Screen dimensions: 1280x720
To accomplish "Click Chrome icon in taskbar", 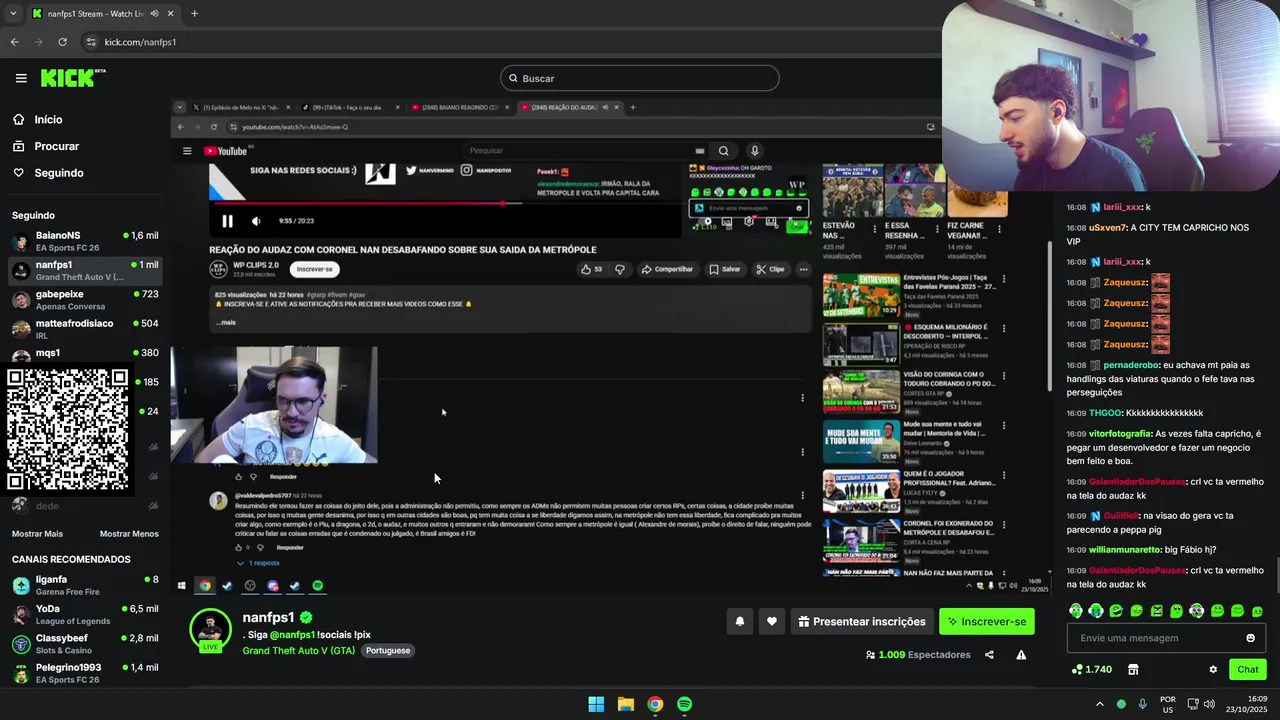I will [655, 704].
